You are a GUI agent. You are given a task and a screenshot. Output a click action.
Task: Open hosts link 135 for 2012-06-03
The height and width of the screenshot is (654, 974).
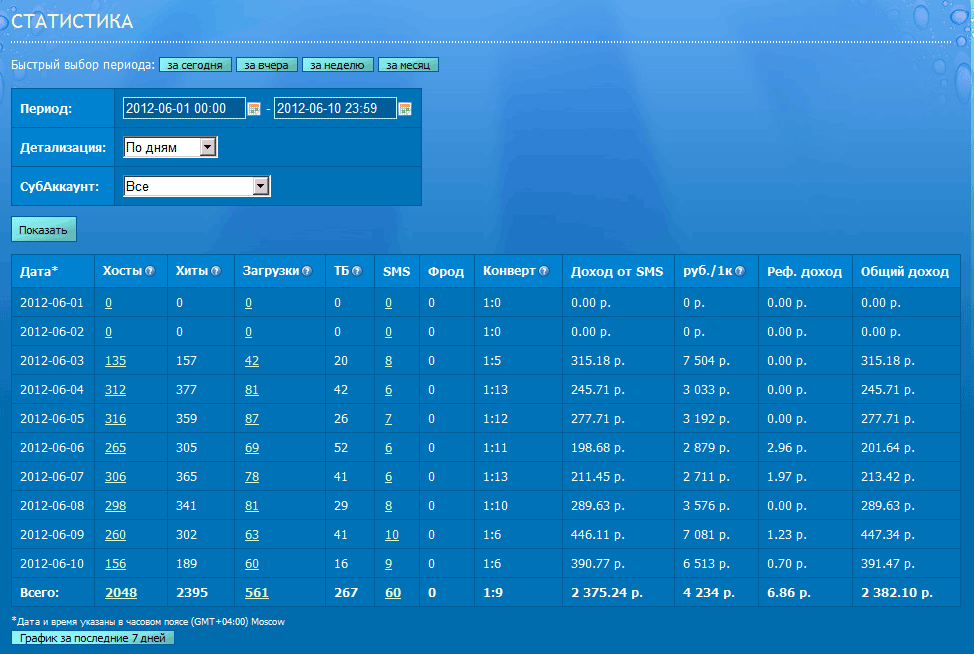115,361
